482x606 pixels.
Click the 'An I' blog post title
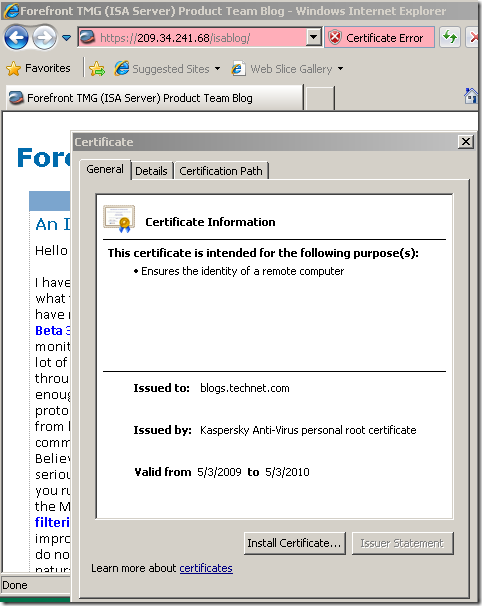pyautogui.click(x=53, y=224)
